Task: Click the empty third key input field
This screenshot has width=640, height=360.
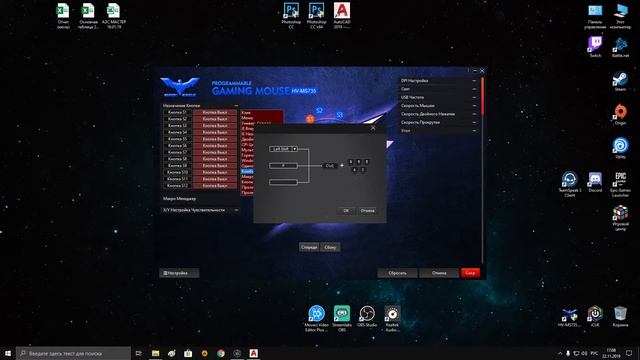Action: (x=283, y=182)
